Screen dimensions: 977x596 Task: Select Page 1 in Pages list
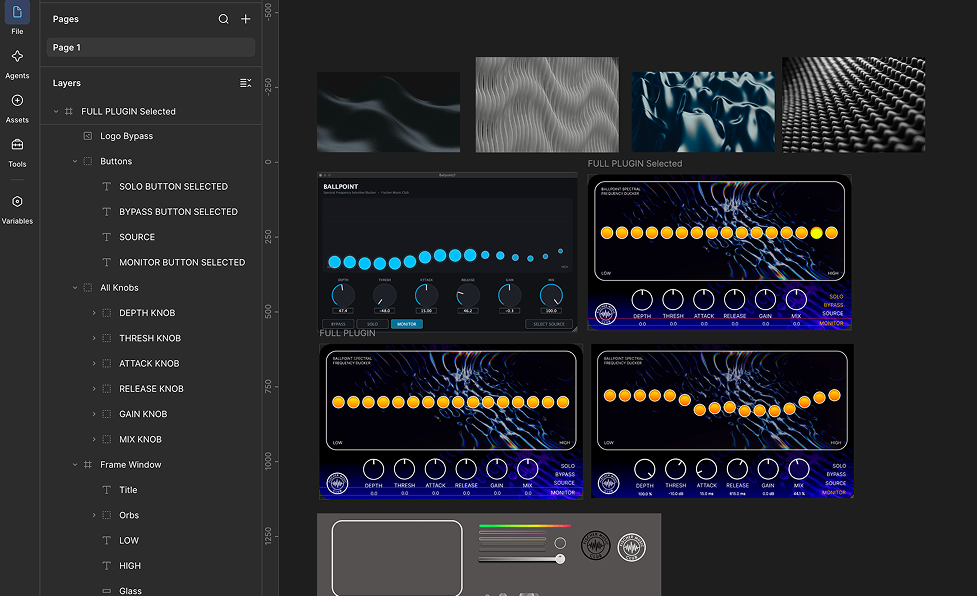coord(151,47)
